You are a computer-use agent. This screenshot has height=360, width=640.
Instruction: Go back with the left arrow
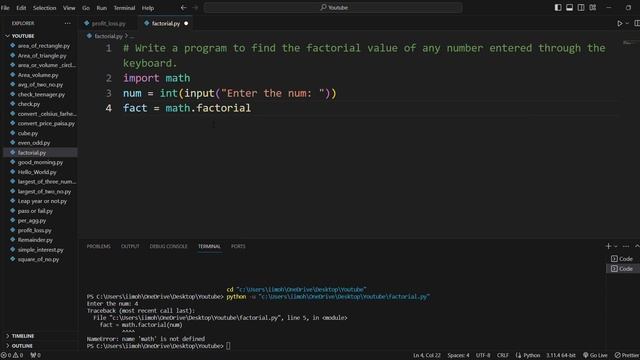coord(184,7)
